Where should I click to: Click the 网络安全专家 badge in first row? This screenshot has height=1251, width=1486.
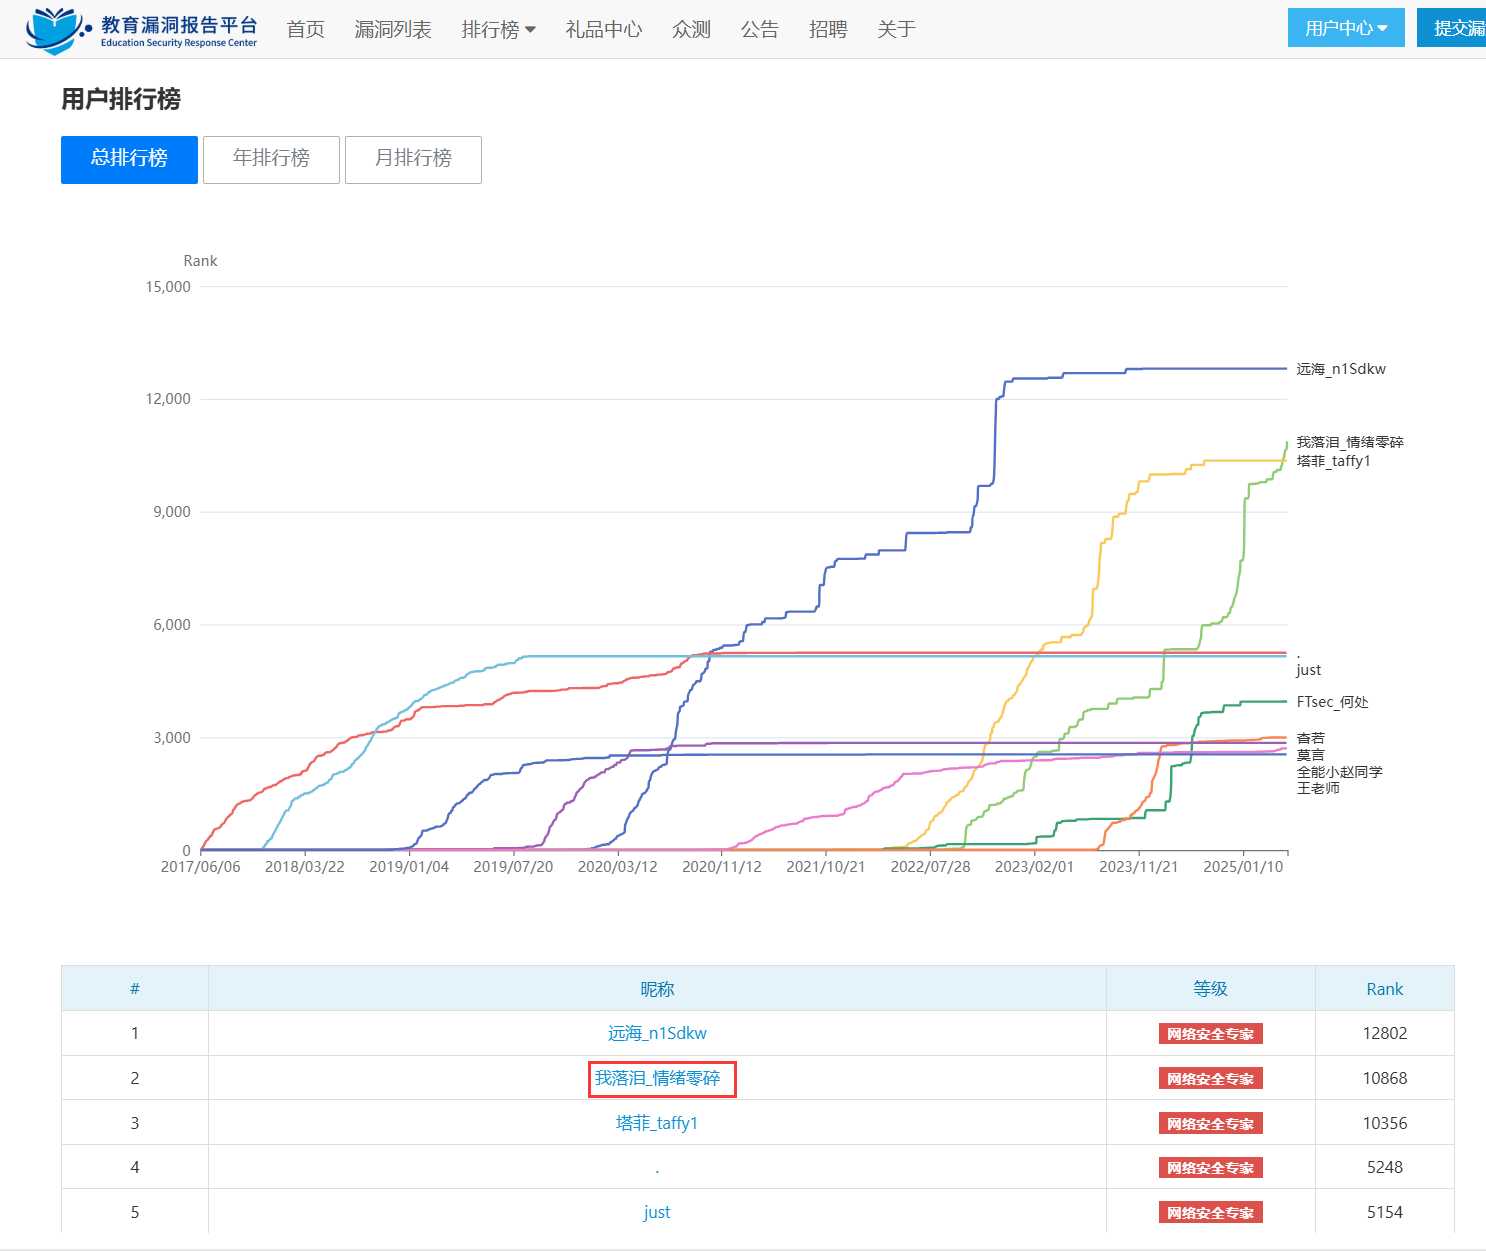[1210, 1034]
